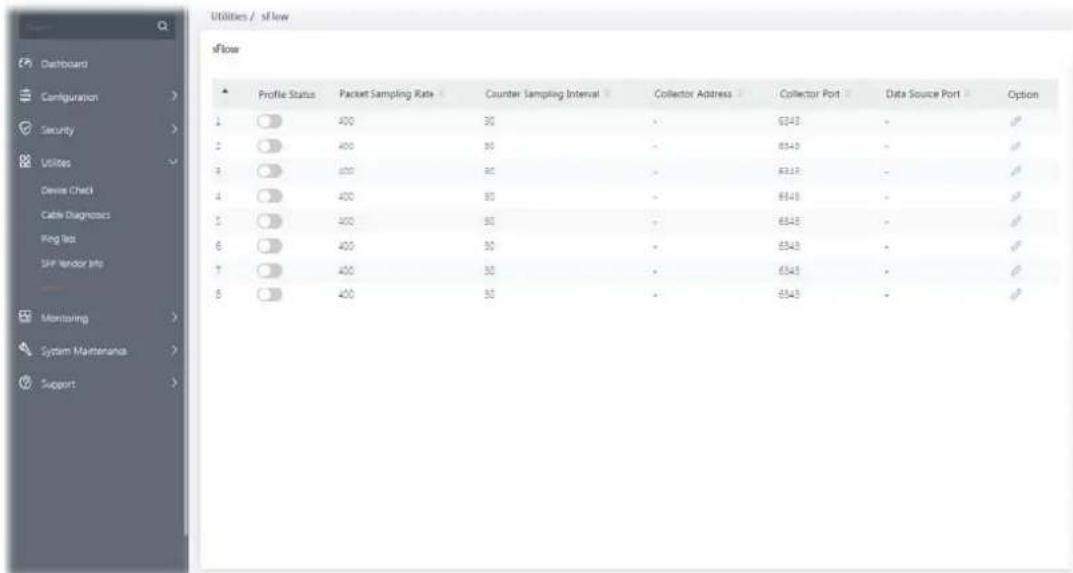Click the System Maintenance wrench icon
The width and height of the screenshot is (1073, 573).
pos(25,351)
